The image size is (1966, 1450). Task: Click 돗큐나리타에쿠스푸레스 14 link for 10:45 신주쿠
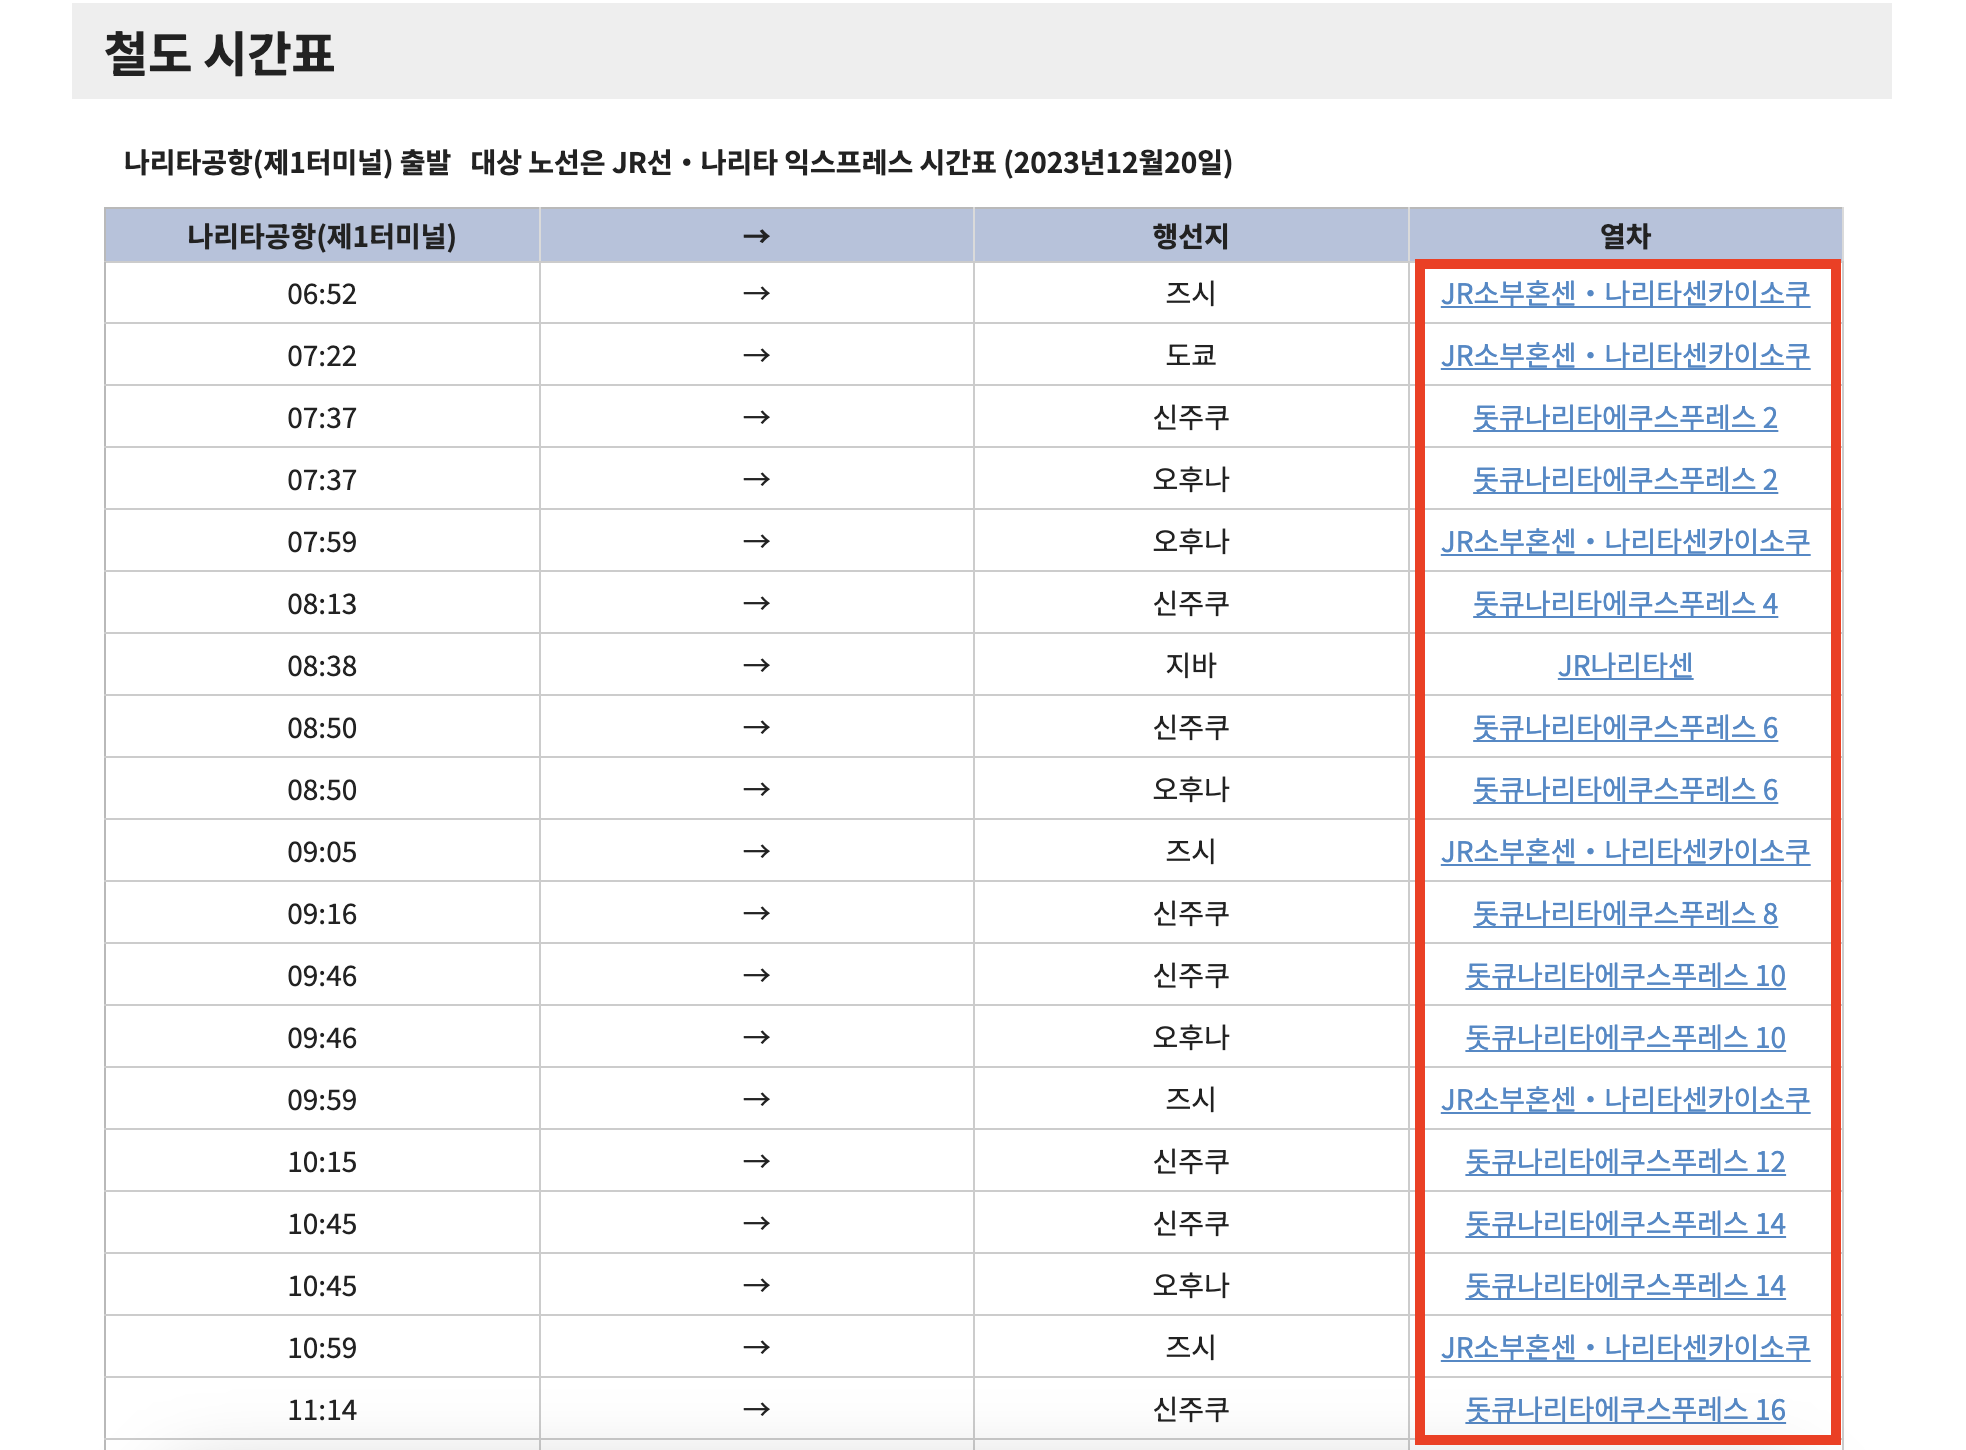pyautogui.click(x=1625, y=1224)
